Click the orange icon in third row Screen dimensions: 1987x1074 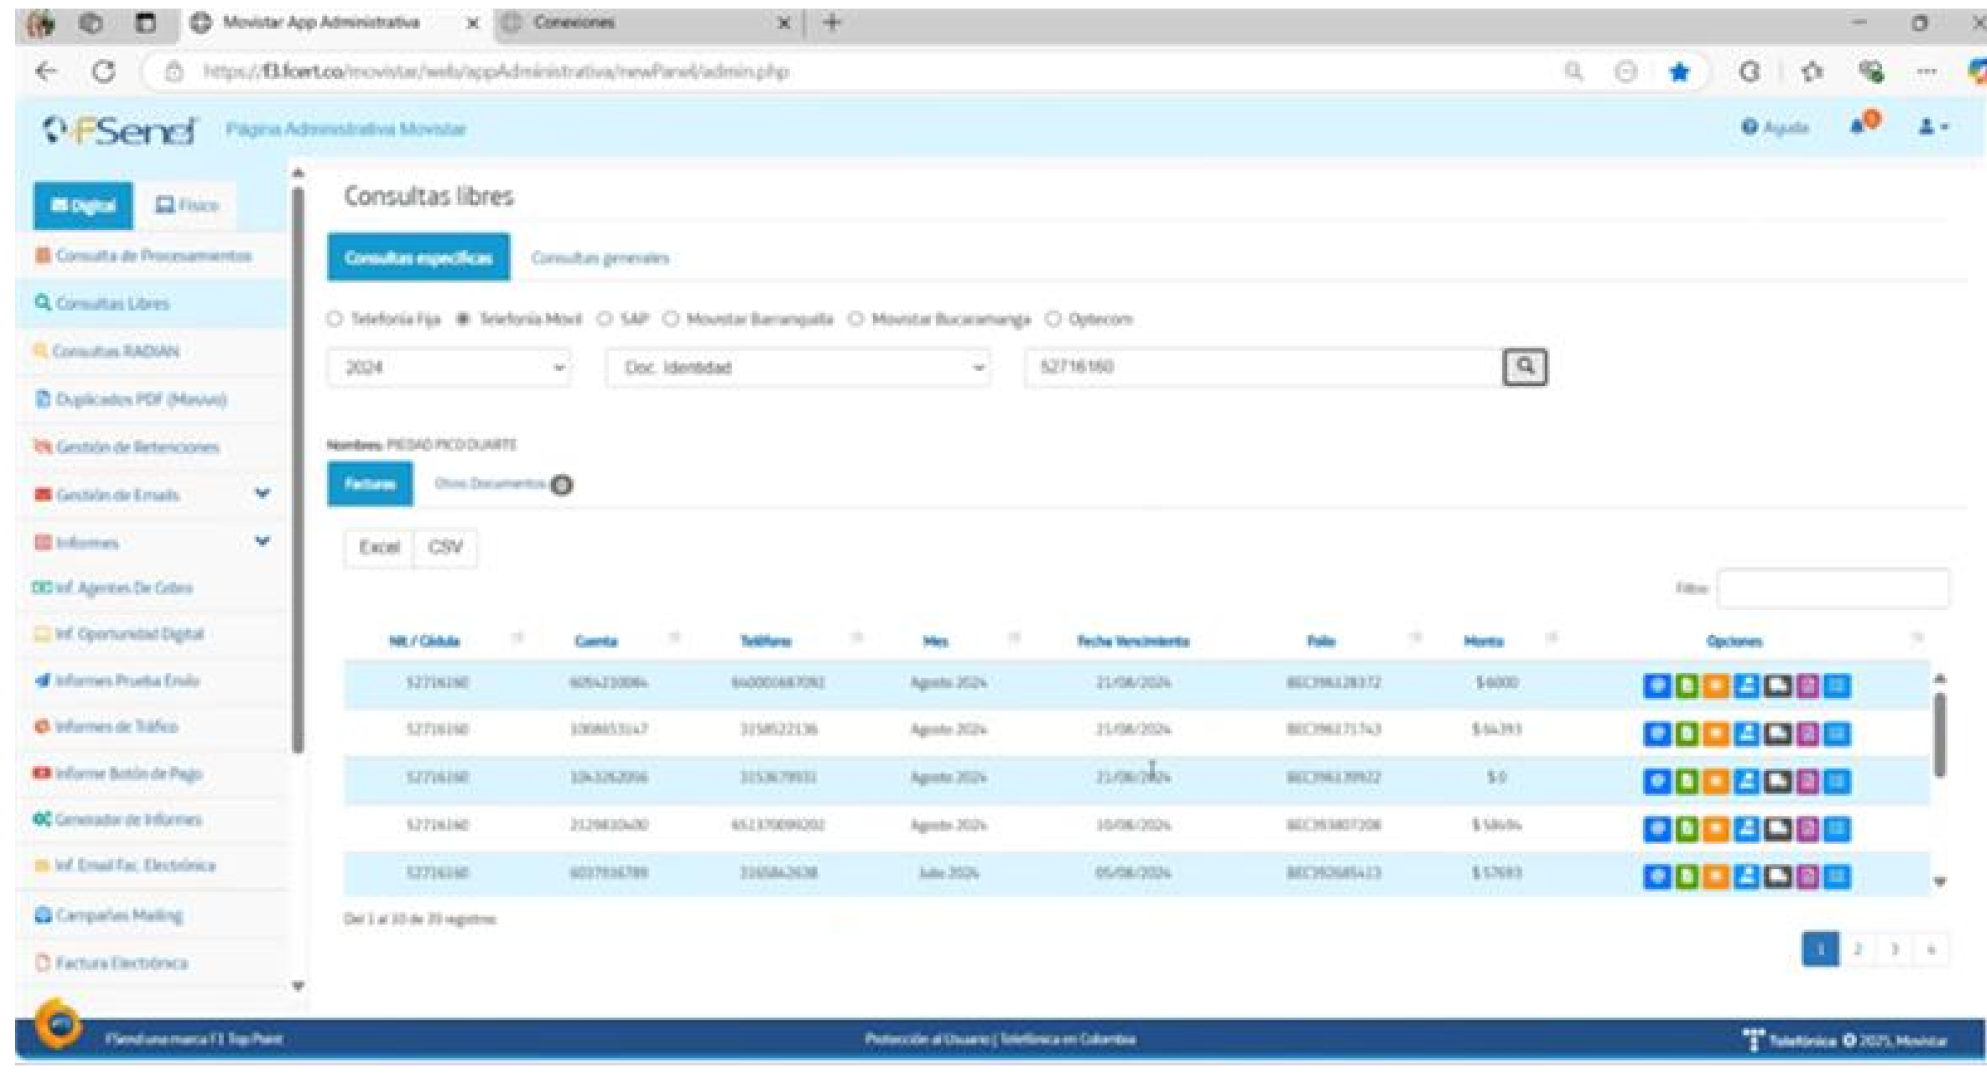1716,781
